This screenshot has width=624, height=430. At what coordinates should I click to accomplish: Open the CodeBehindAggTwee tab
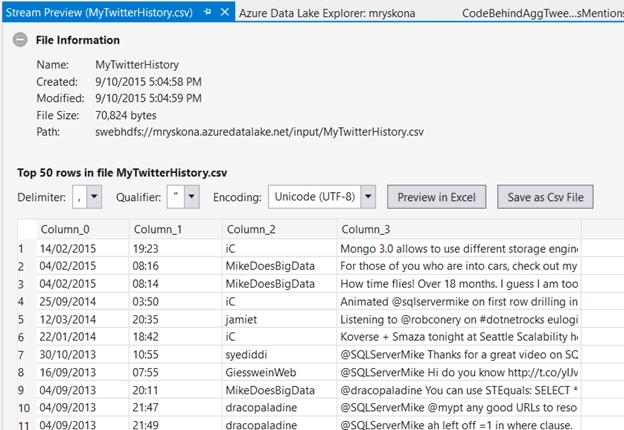pyautogui.click(x=542, y=13)
